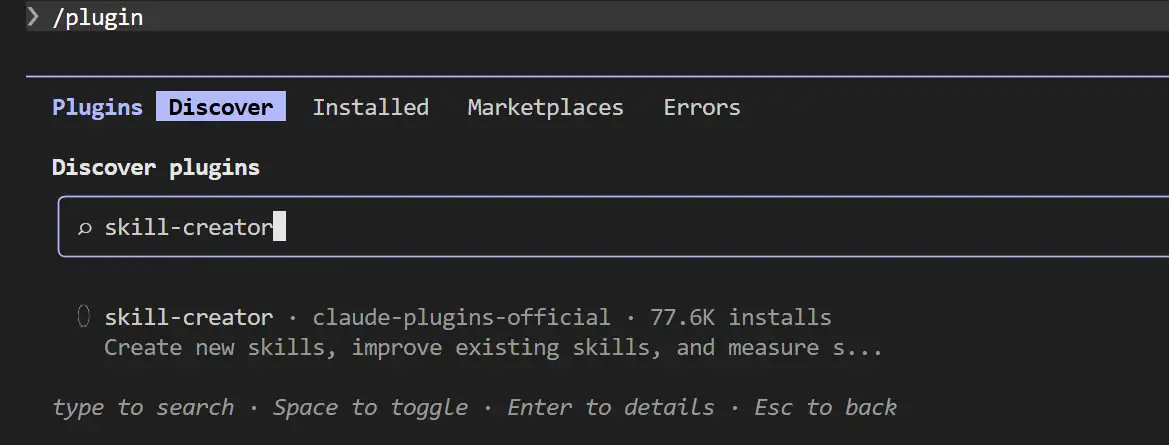1169x445 pixels.
Task: Click the 'Enter to details' hint
Action: (610, 407)
